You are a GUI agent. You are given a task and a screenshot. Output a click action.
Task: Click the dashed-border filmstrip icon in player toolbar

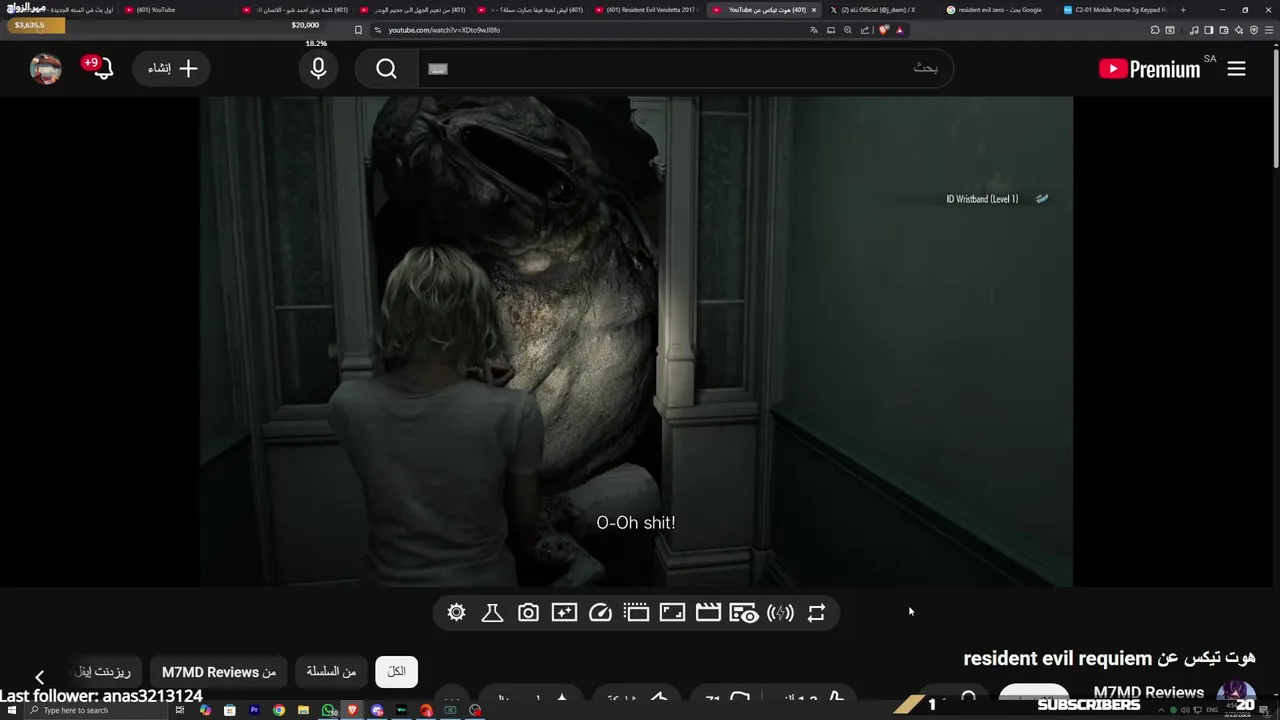click(x=636, y=613)
